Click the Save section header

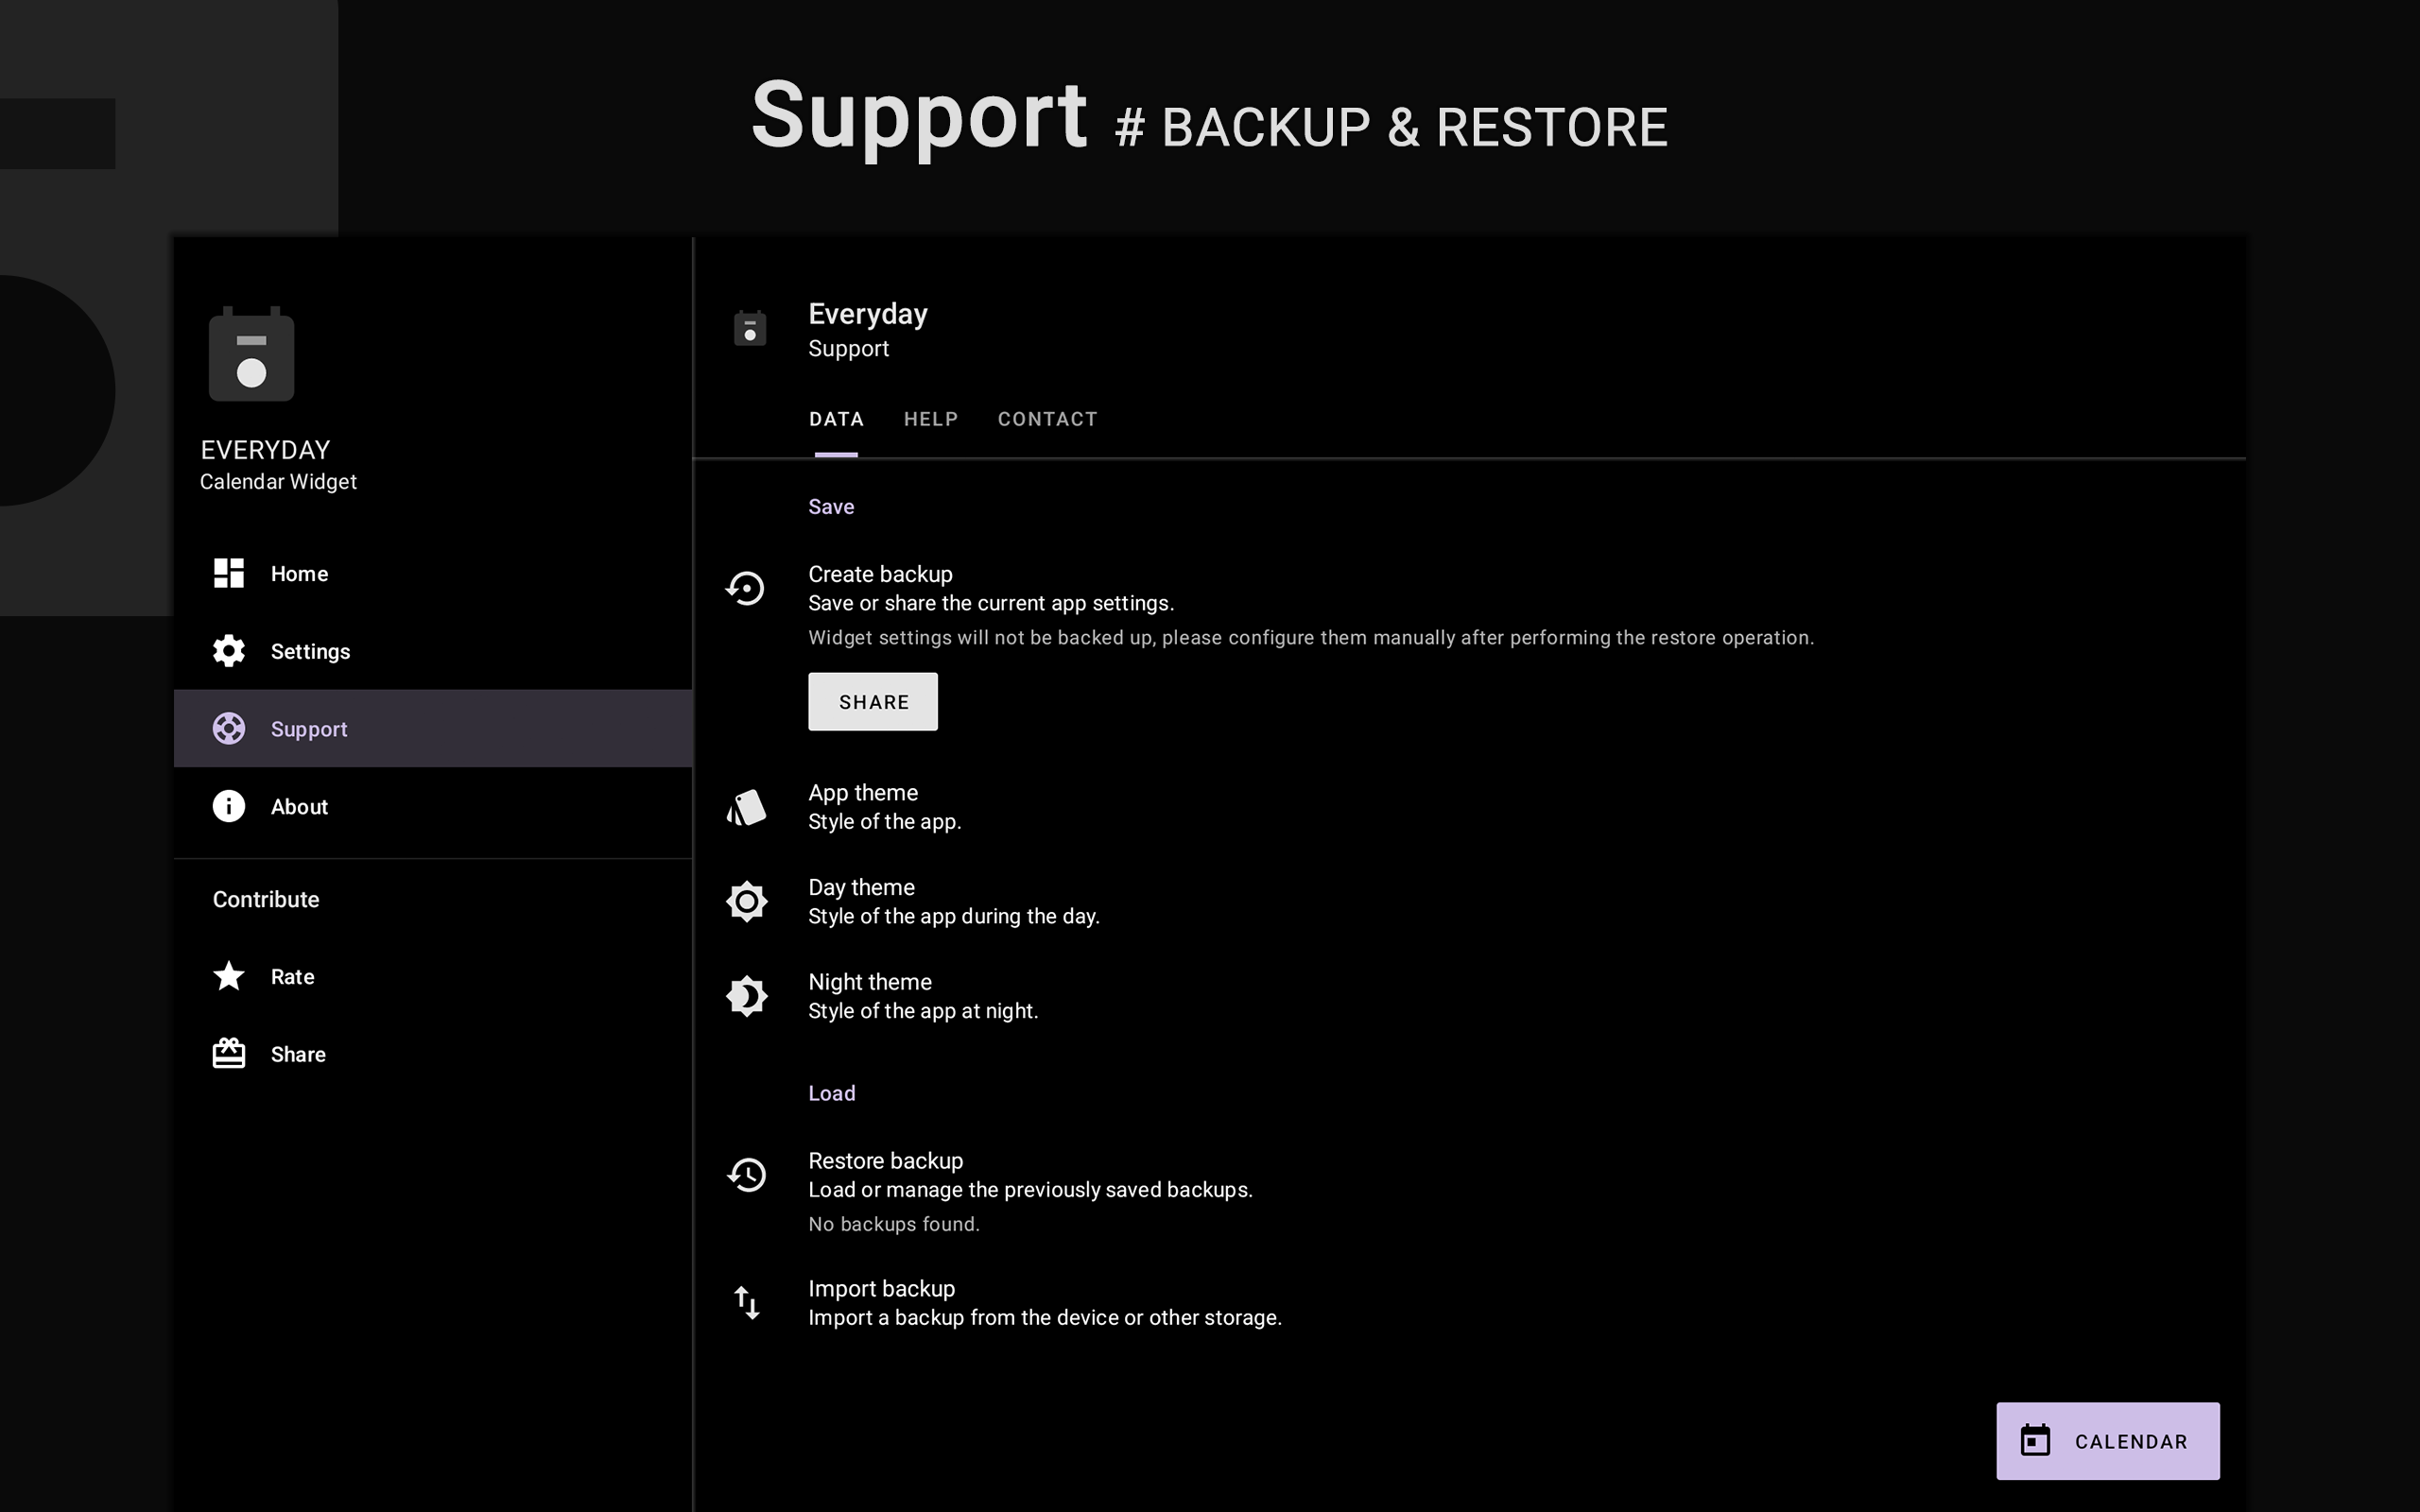pyautogui.click(x=831, y=507)
